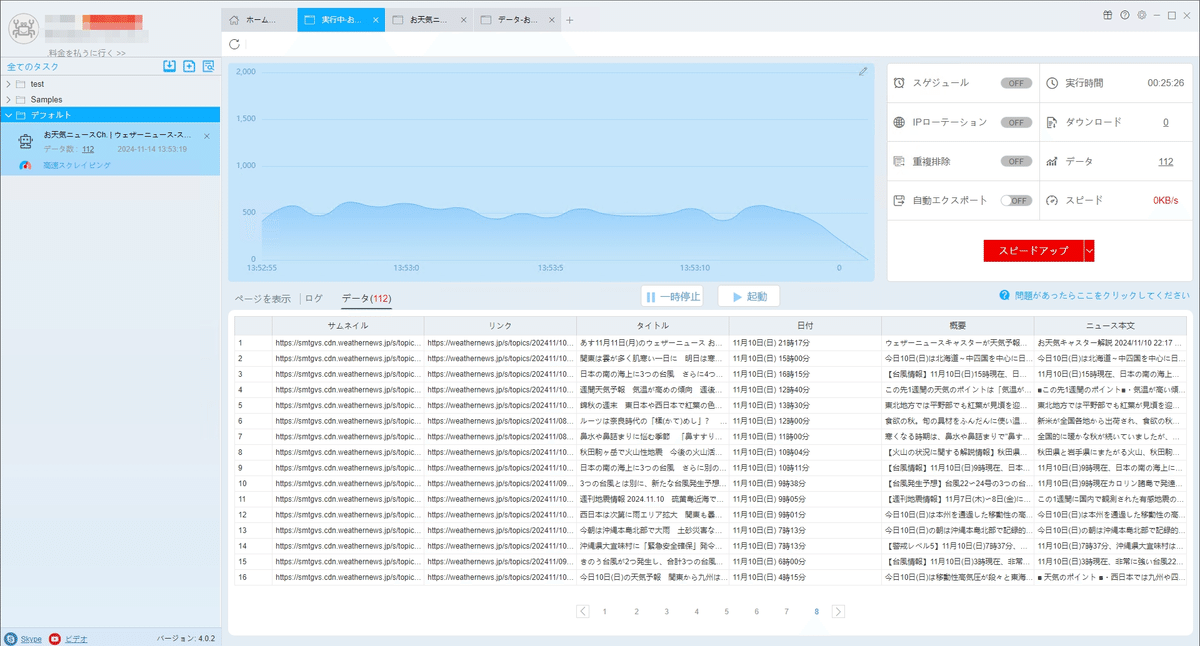Toggle the スケジュール OFF switch
Image resolution: width=1200 pixels, height=646 pixels.
point(1016,83)
